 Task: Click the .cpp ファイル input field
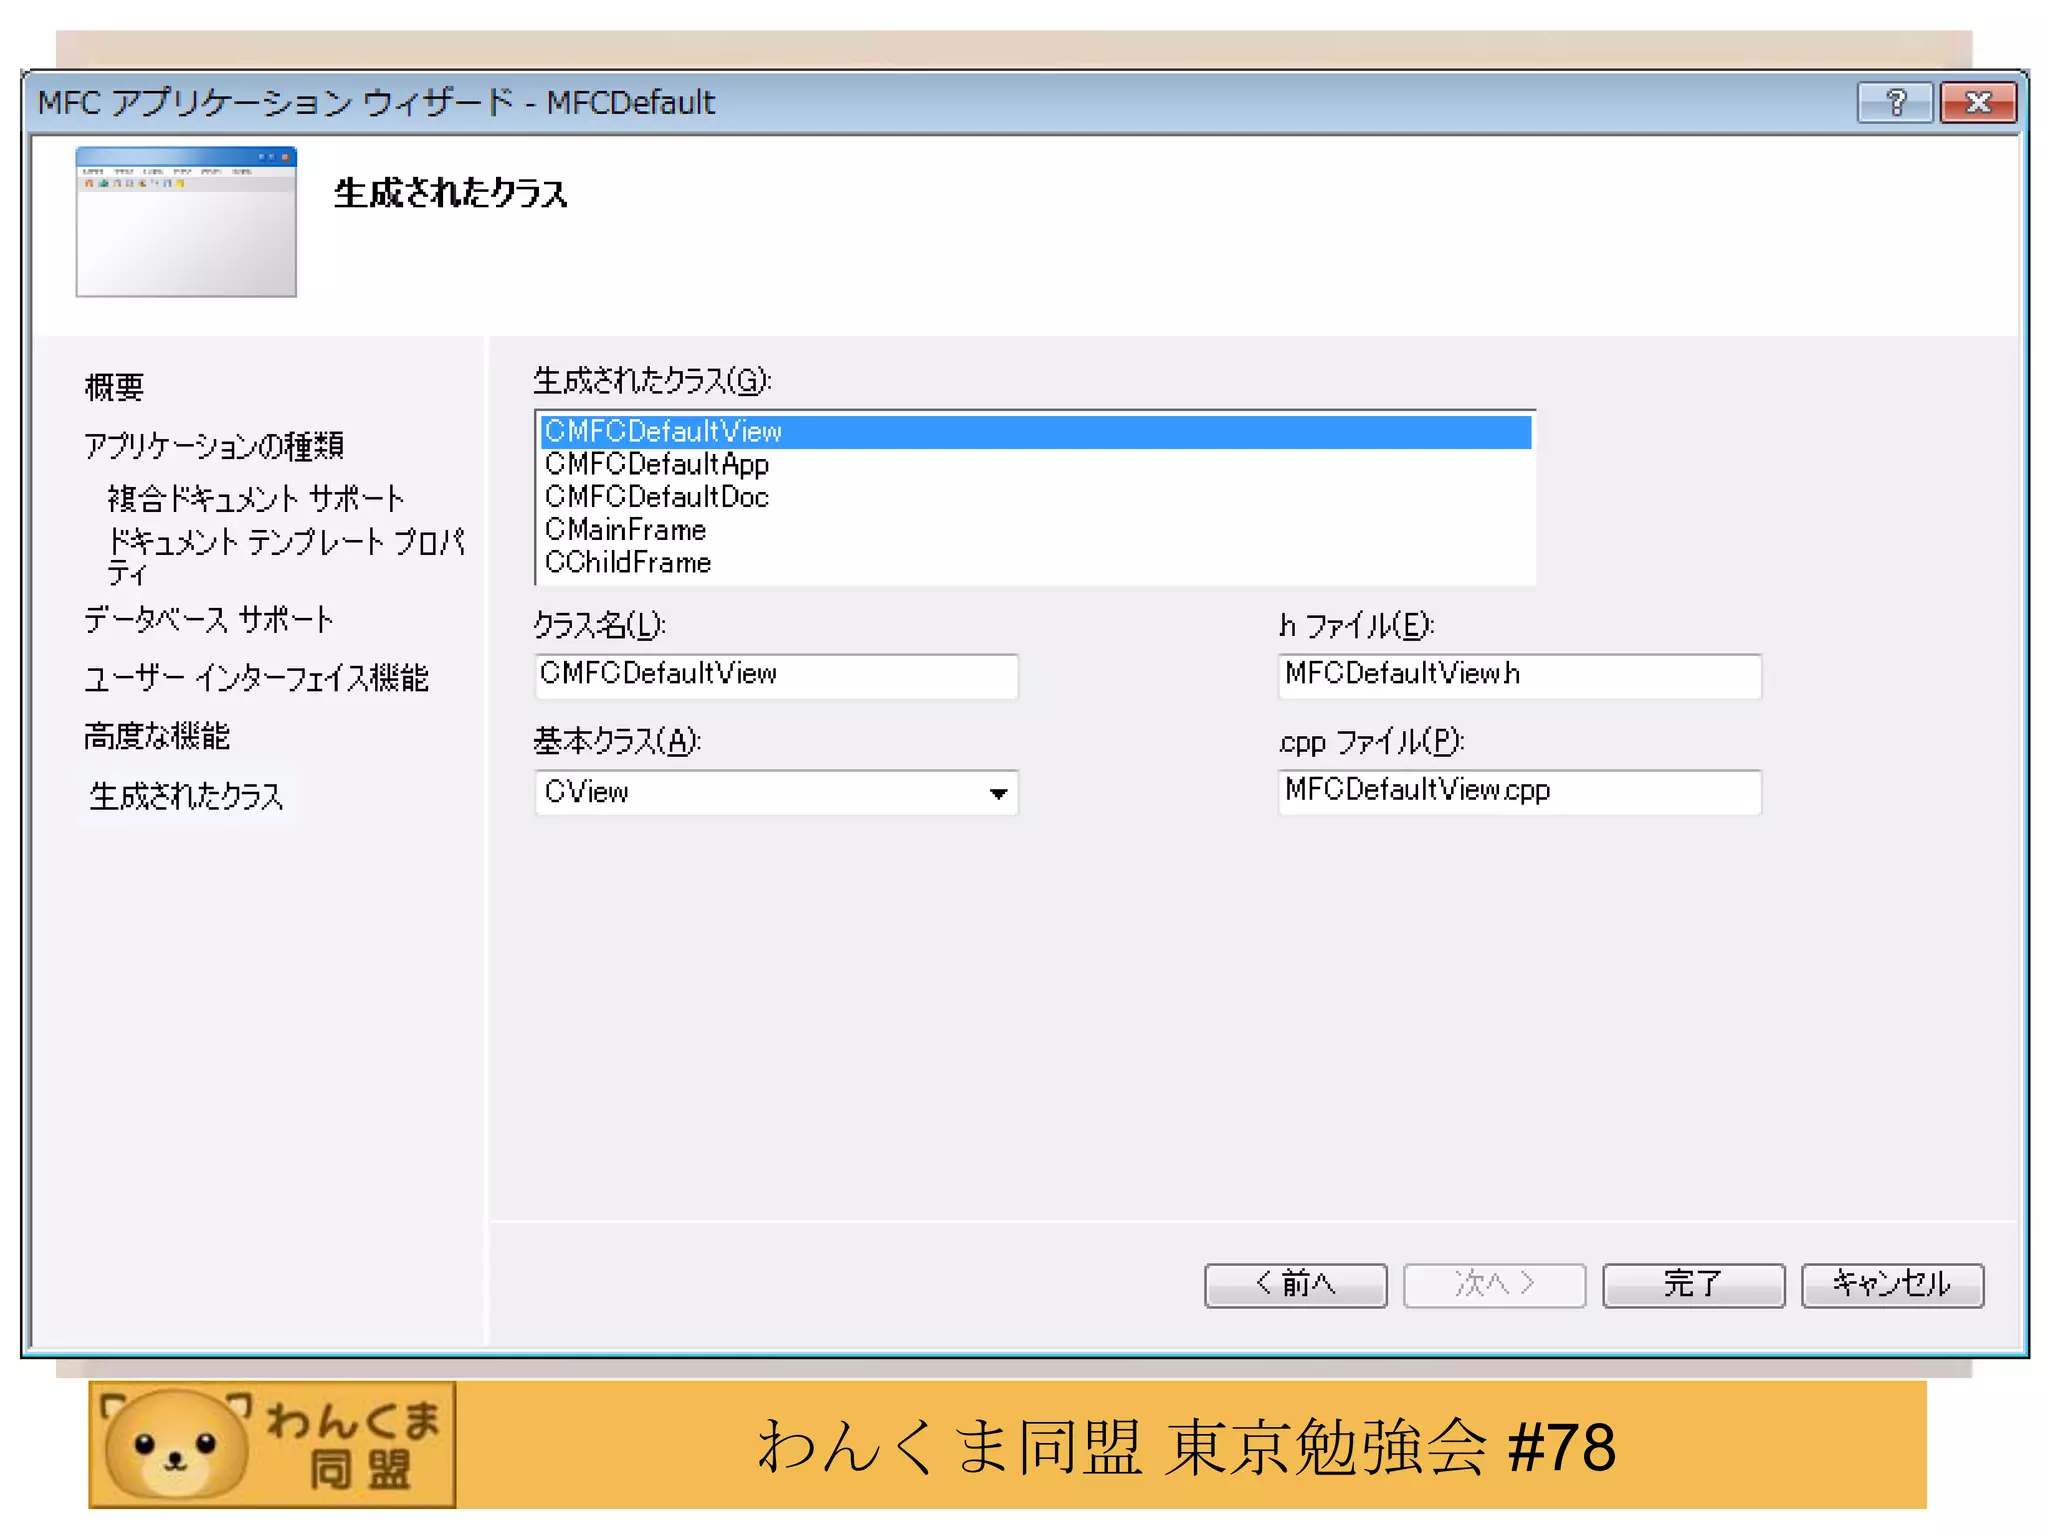coord(1518,792)
